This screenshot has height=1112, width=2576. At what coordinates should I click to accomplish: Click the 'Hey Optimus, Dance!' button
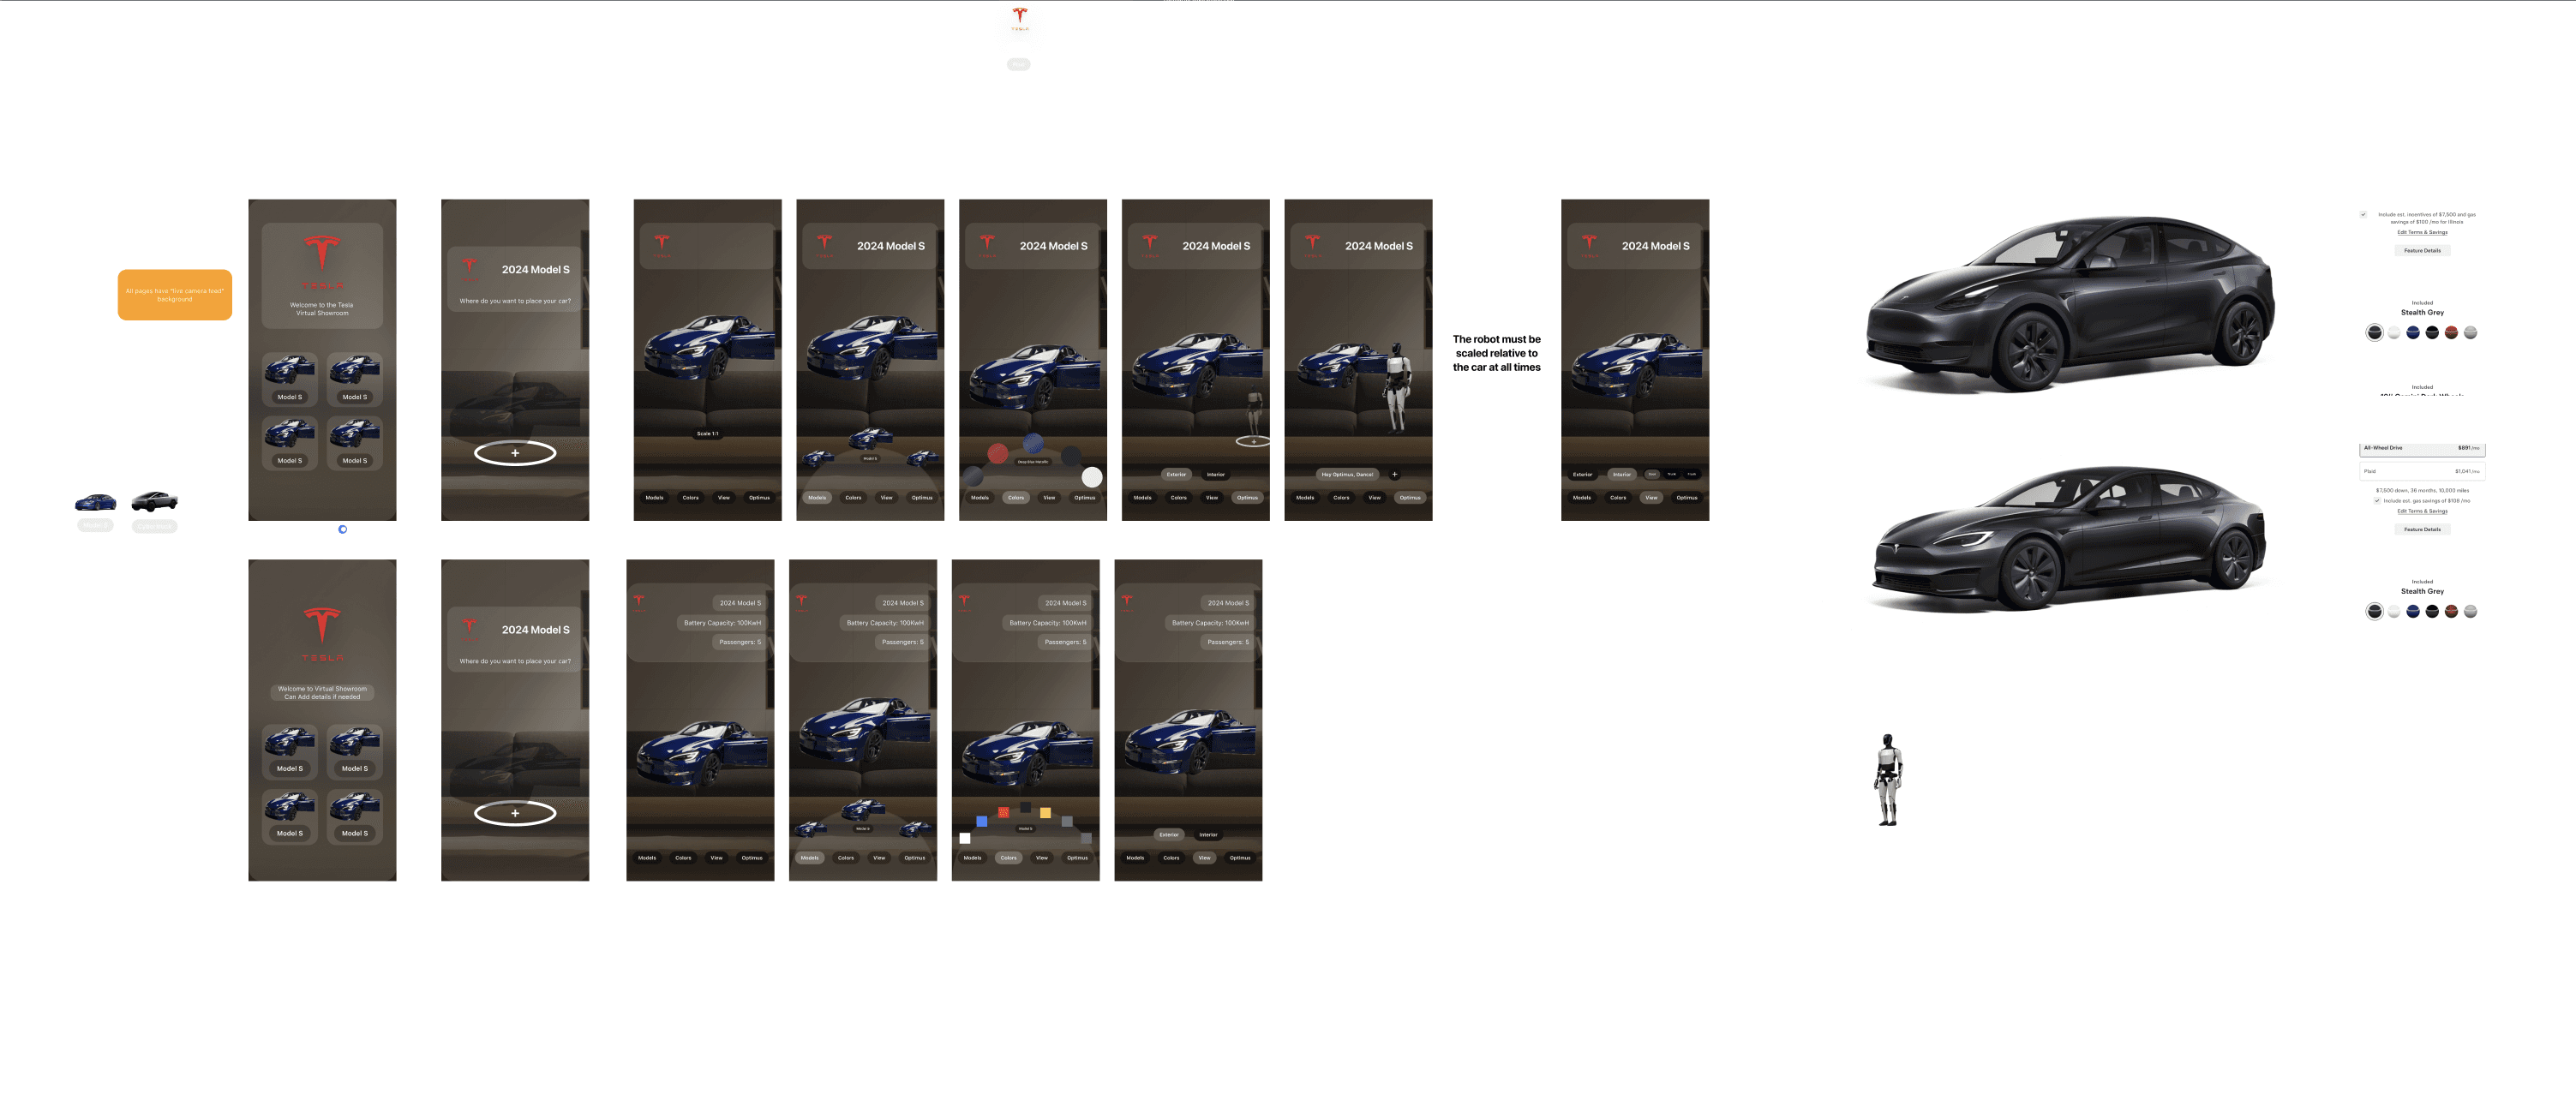pyautogui.click(x=1347, y=474)
